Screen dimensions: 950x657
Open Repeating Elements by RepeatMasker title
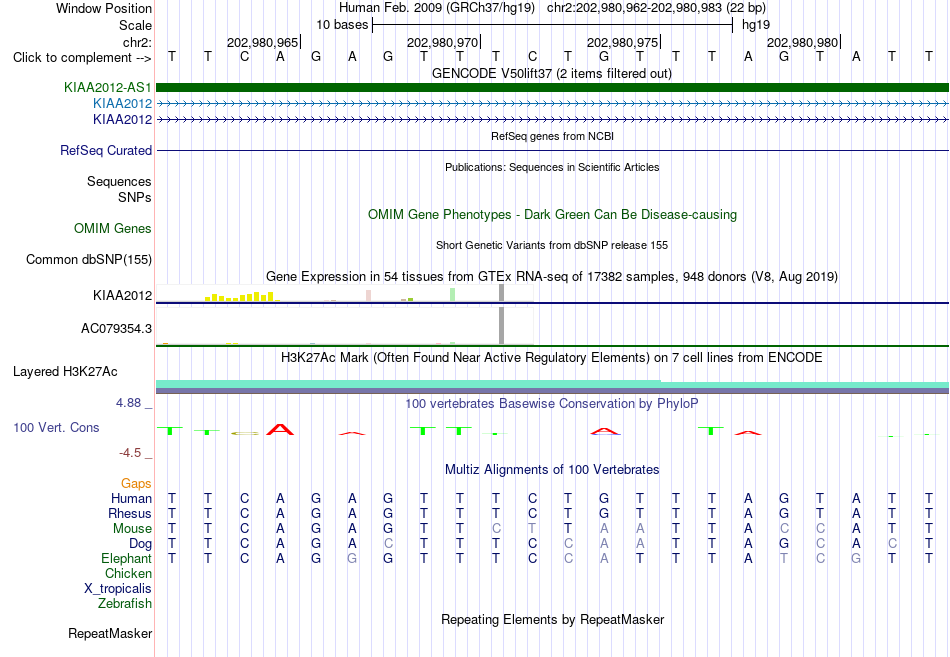pyautogui.click(x=552, y=619)
